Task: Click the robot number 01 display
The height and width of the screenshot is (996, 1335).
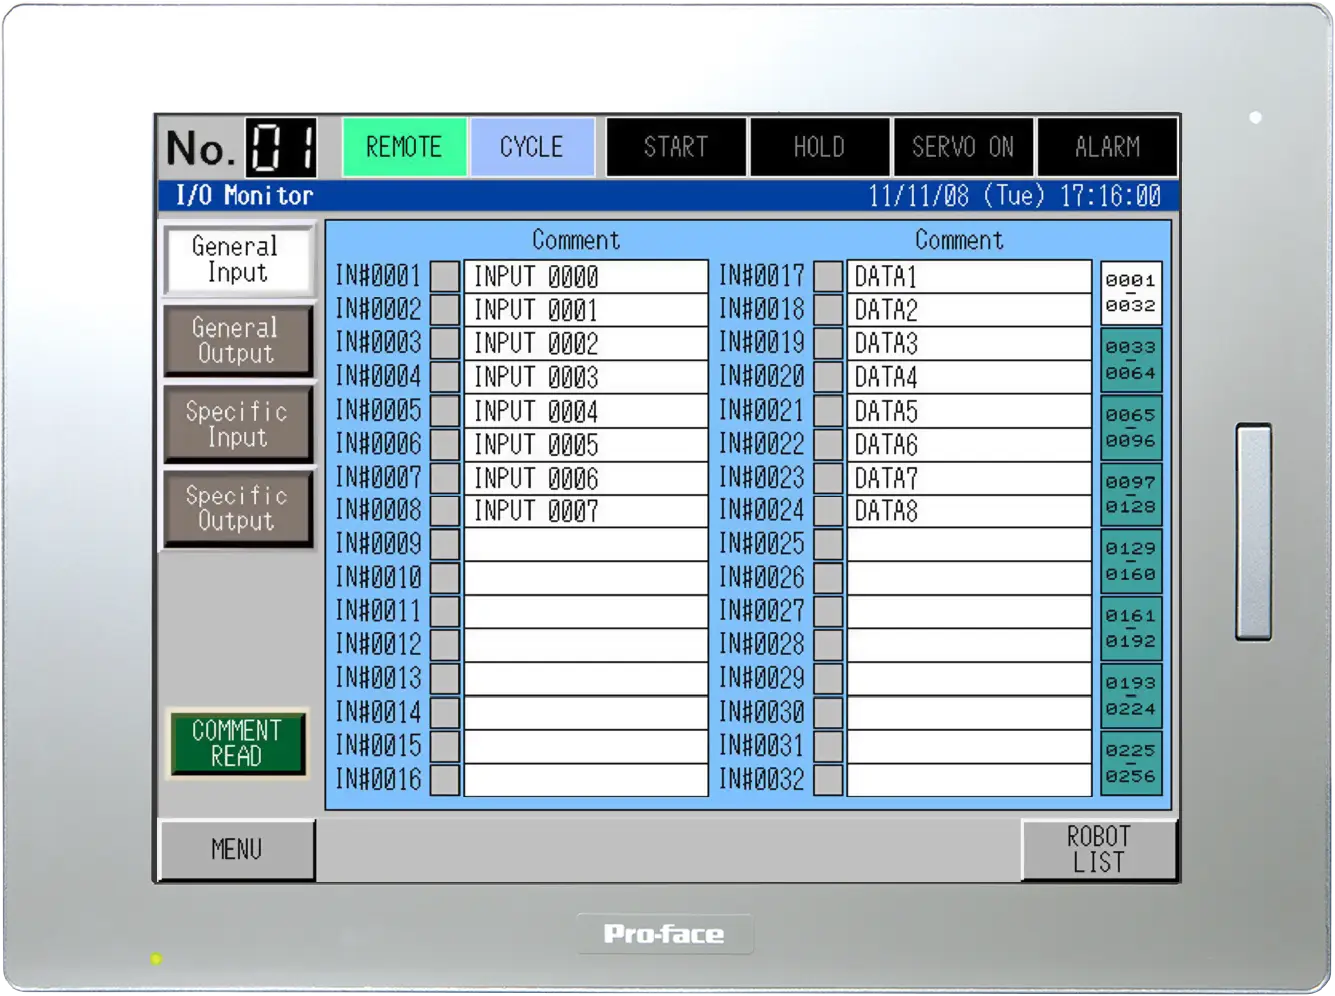Action: [x=282, y=148]
